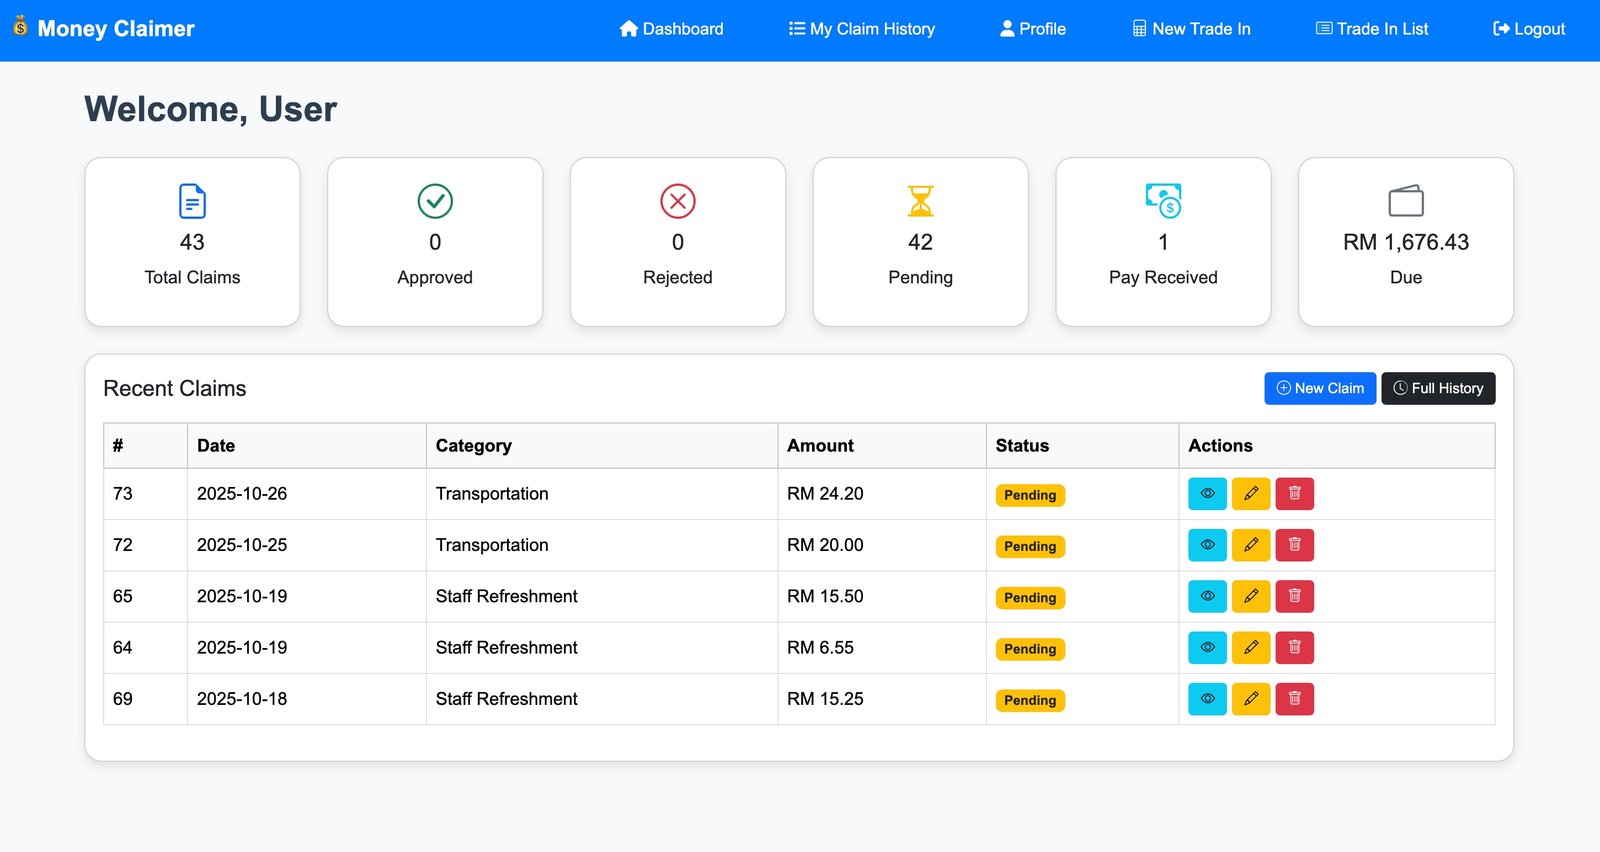The image size is (1600, 852).
Task: Open the Dashboard nav item
Action: click(671, 29)
